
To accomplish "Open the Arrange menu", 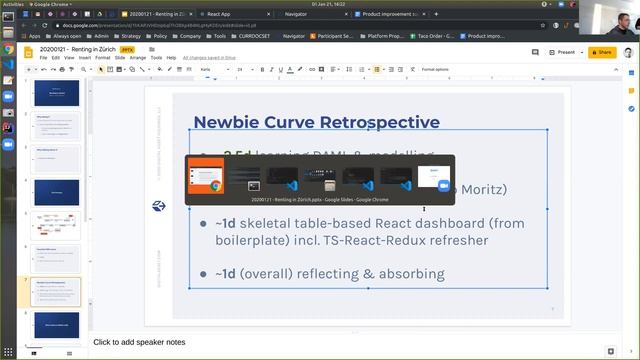I will click(138, 58).
